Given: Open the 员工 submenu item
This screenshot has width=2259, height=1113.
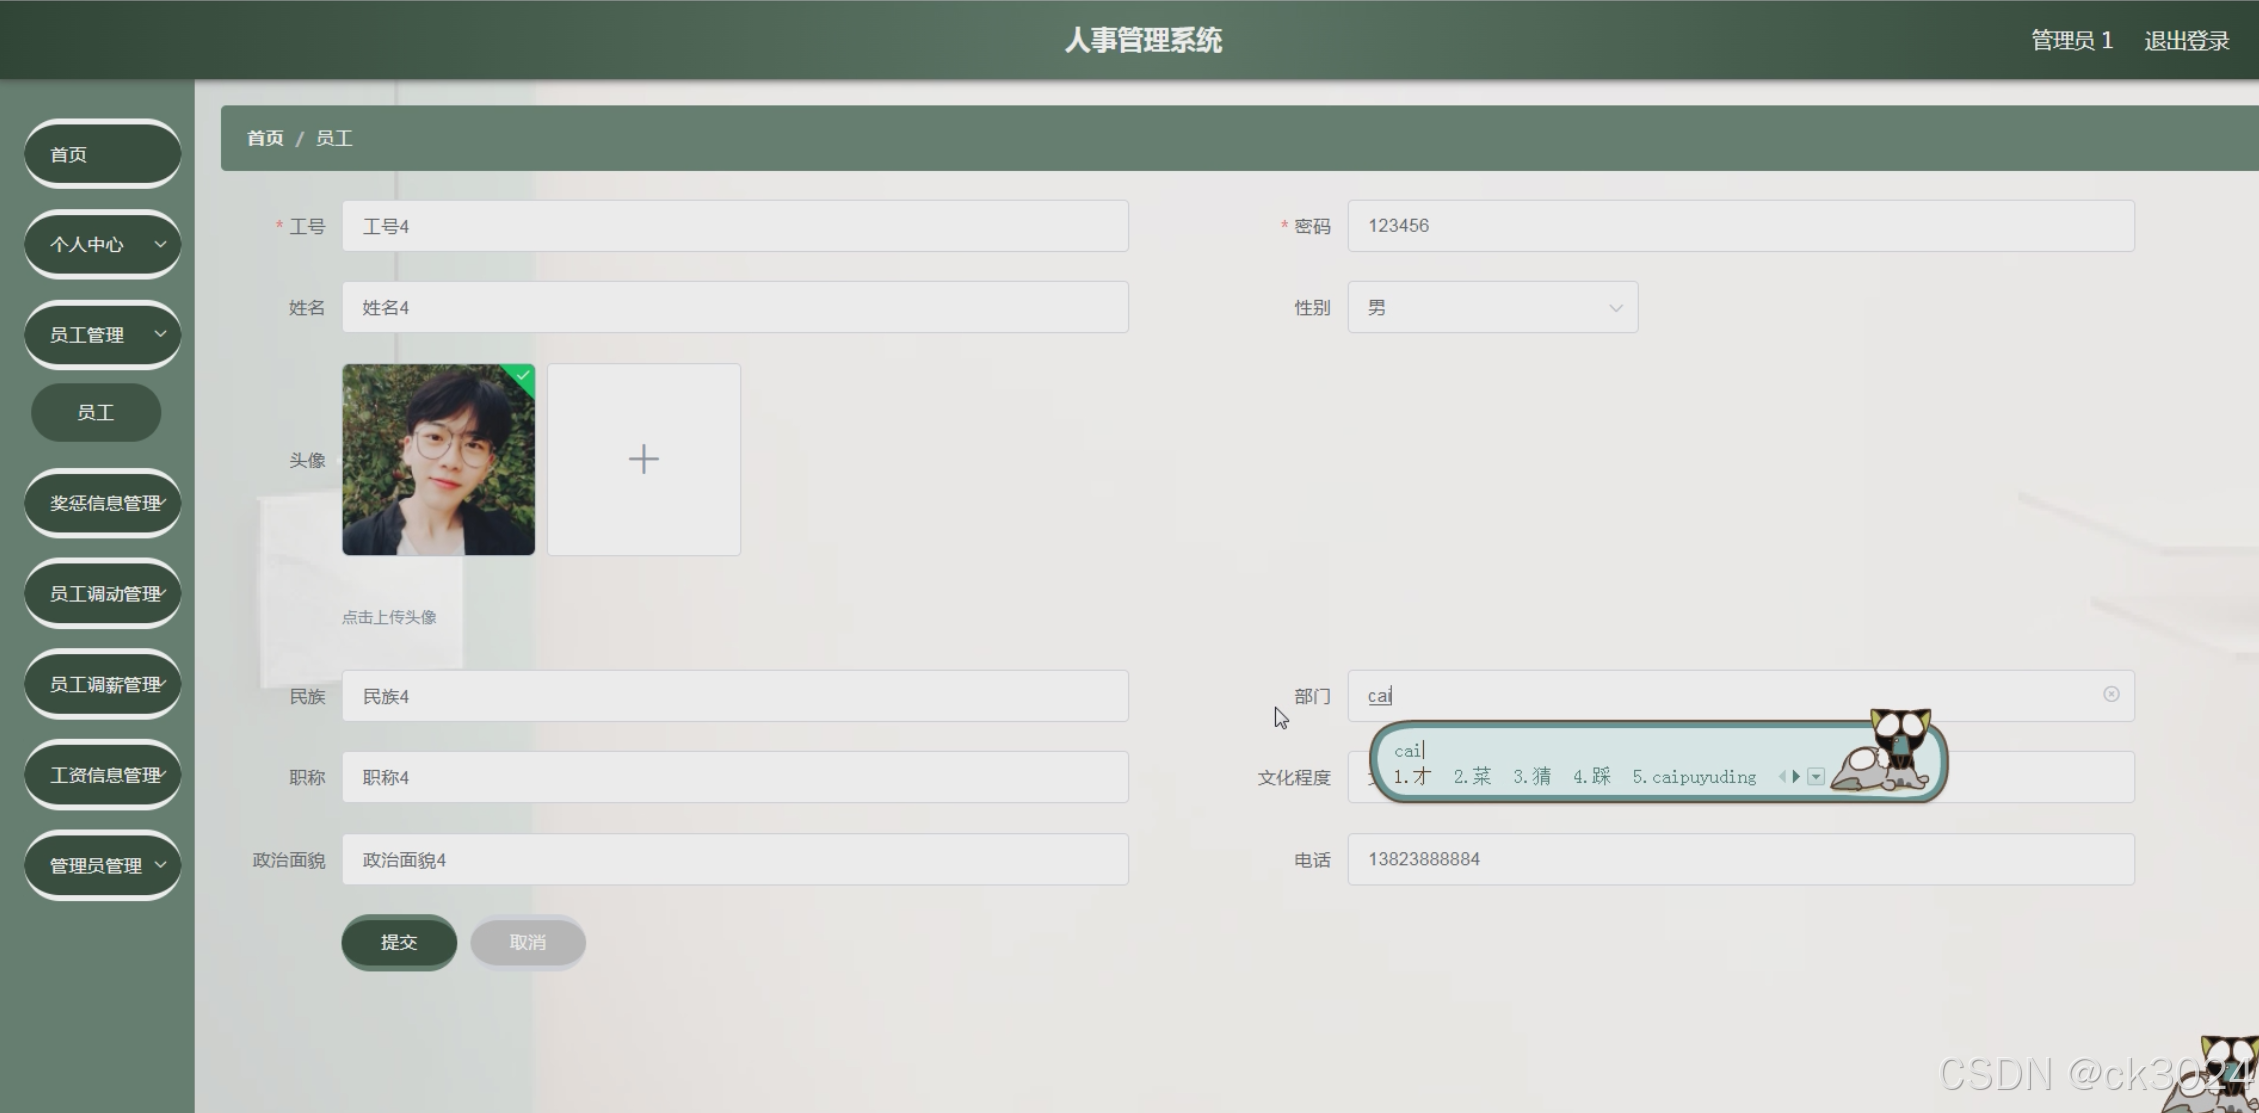Looking at the screenshot, I should [x=96, y=412].
